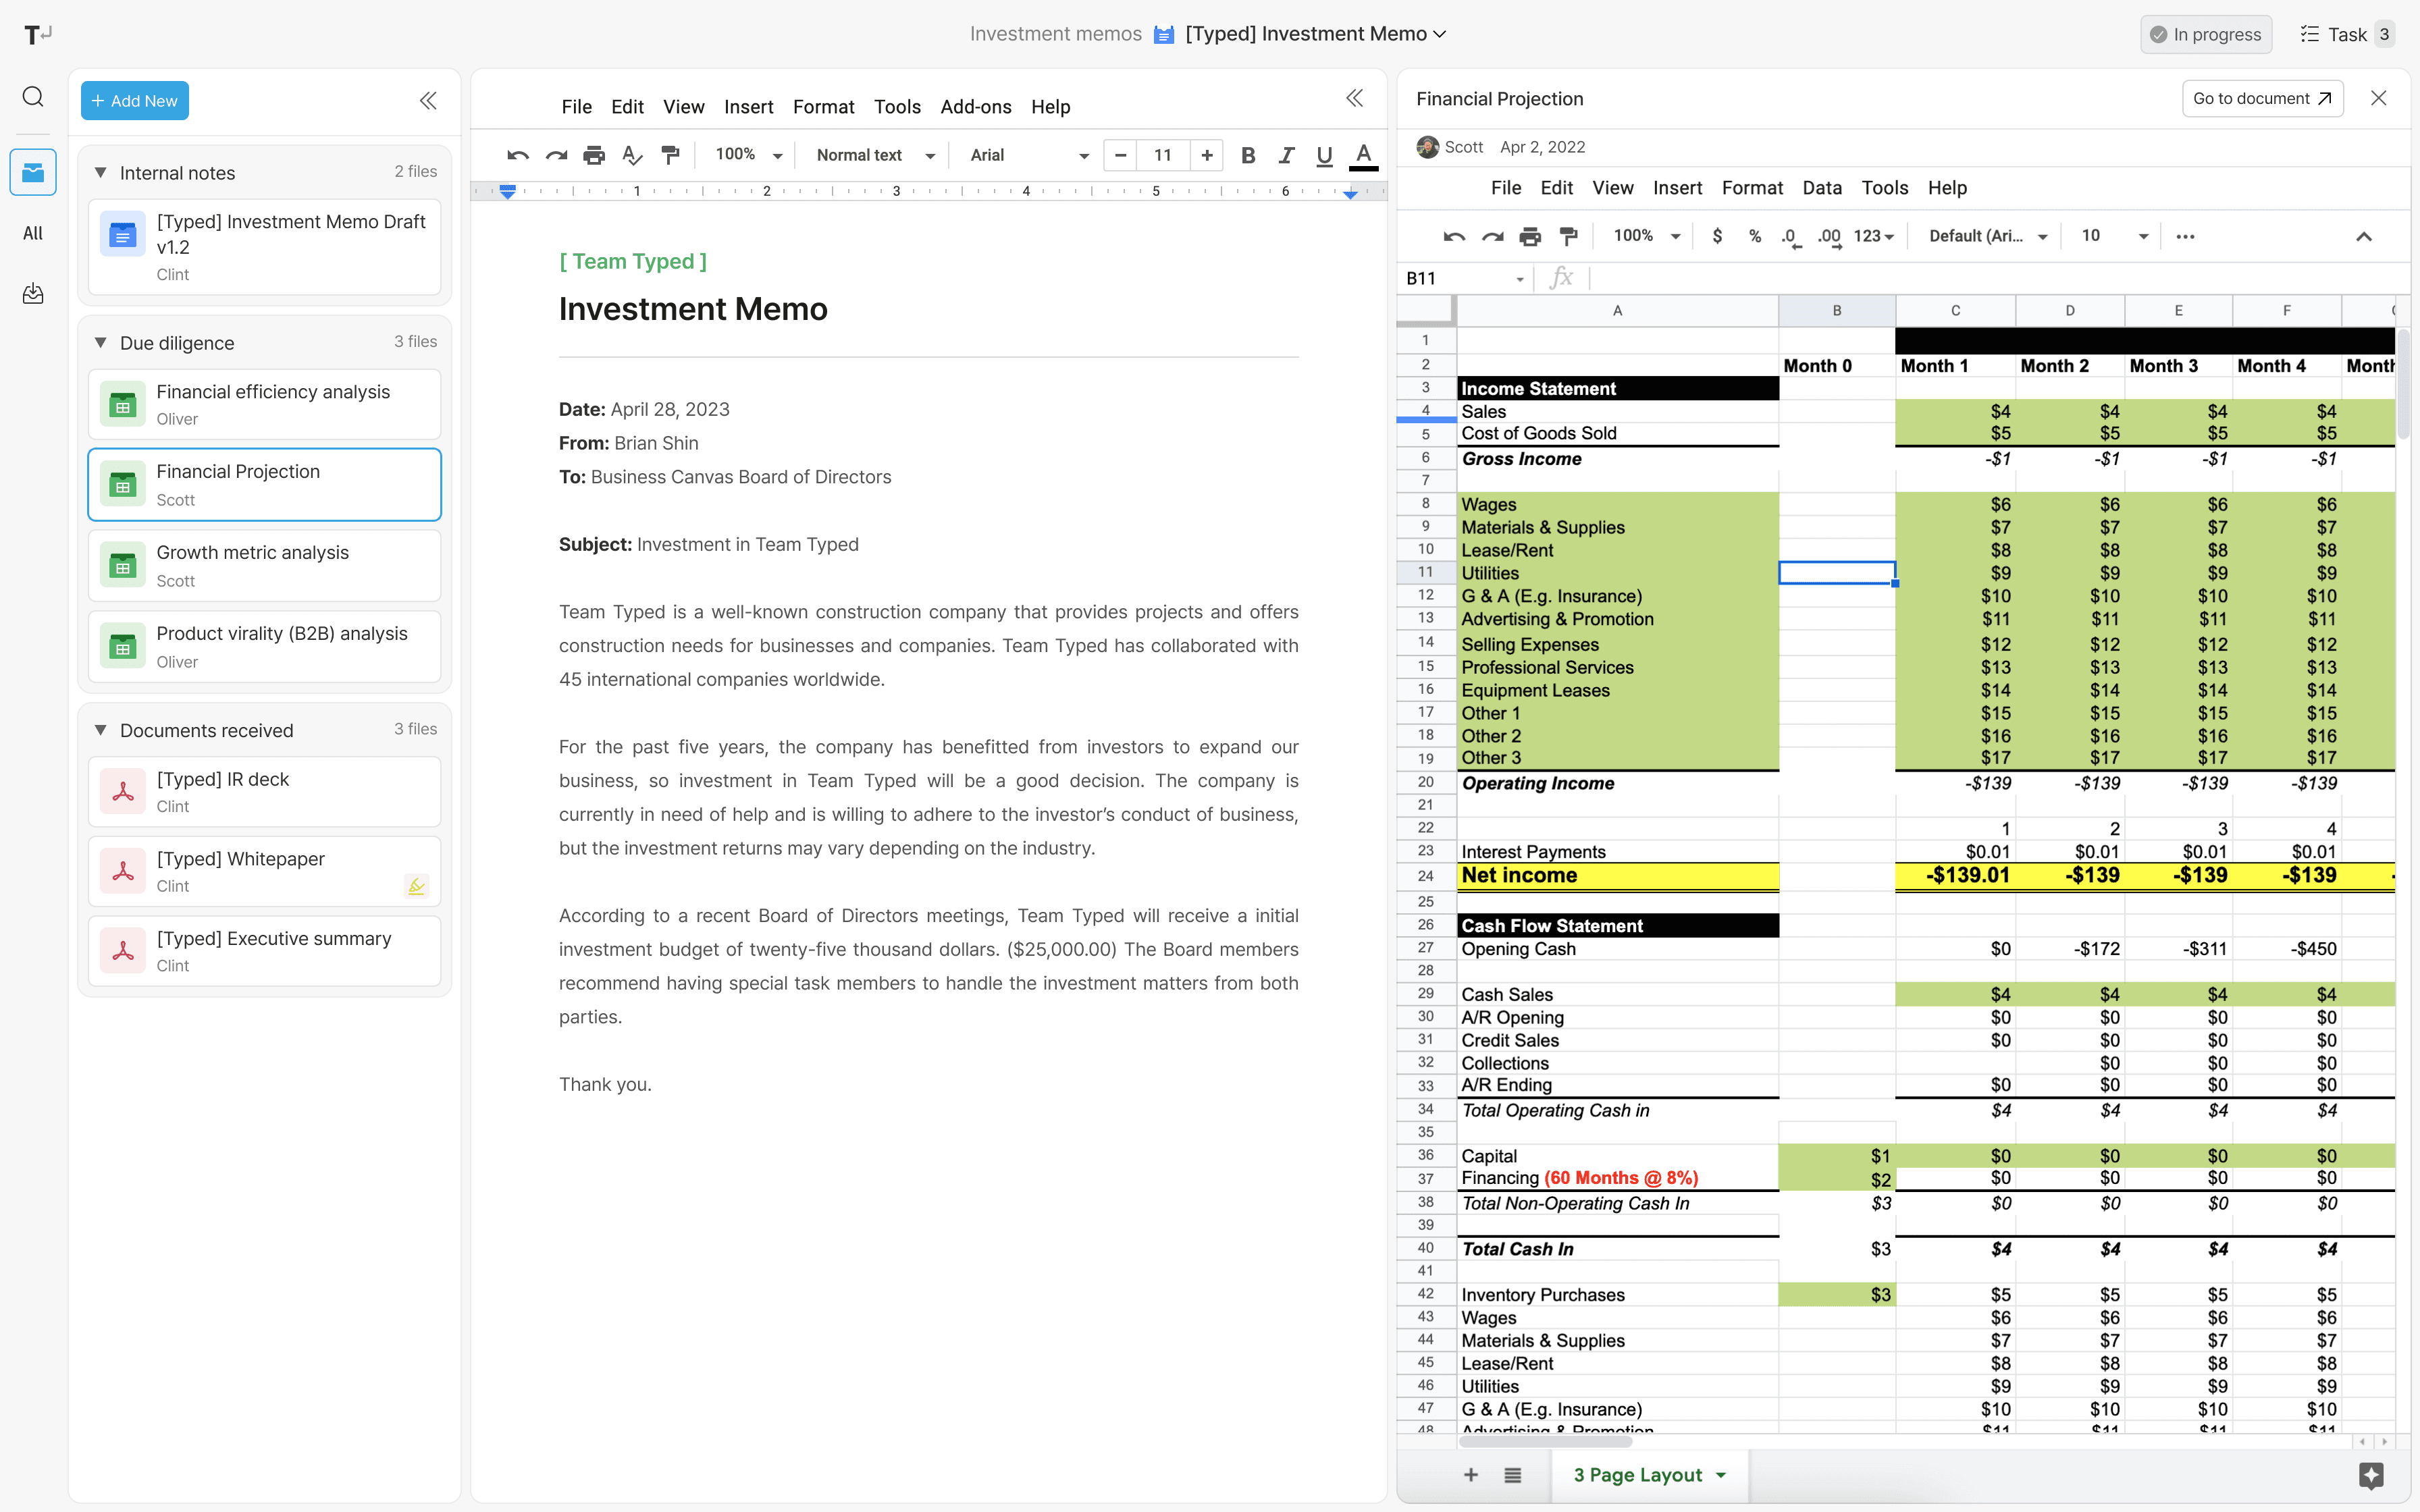Open Financial efficiency analysis file
Image resolution: width=2420 pixels, height=1512 pixels.
(265, 404)
